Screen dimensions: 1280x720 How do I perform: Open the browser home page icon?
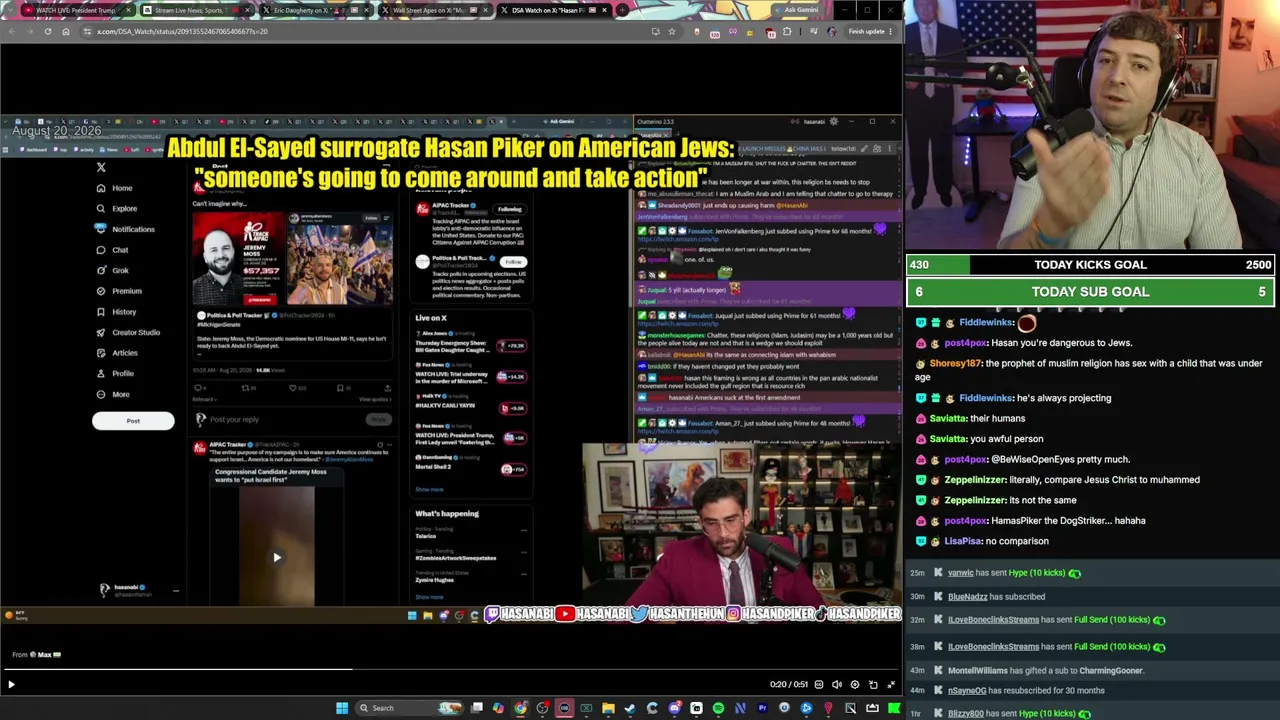coord(66,31)
